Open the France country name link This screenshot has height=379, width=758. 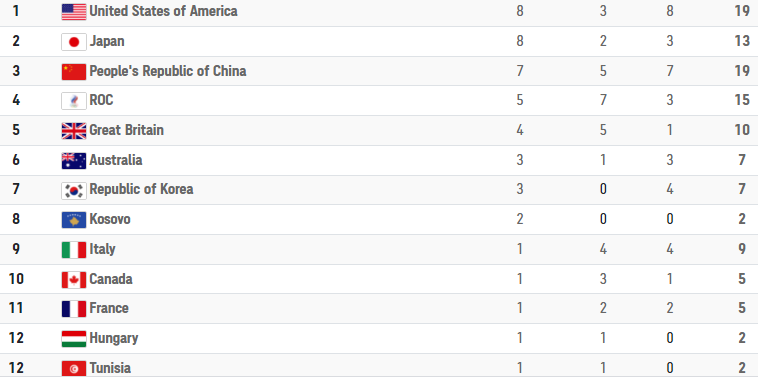coord(109,308)
